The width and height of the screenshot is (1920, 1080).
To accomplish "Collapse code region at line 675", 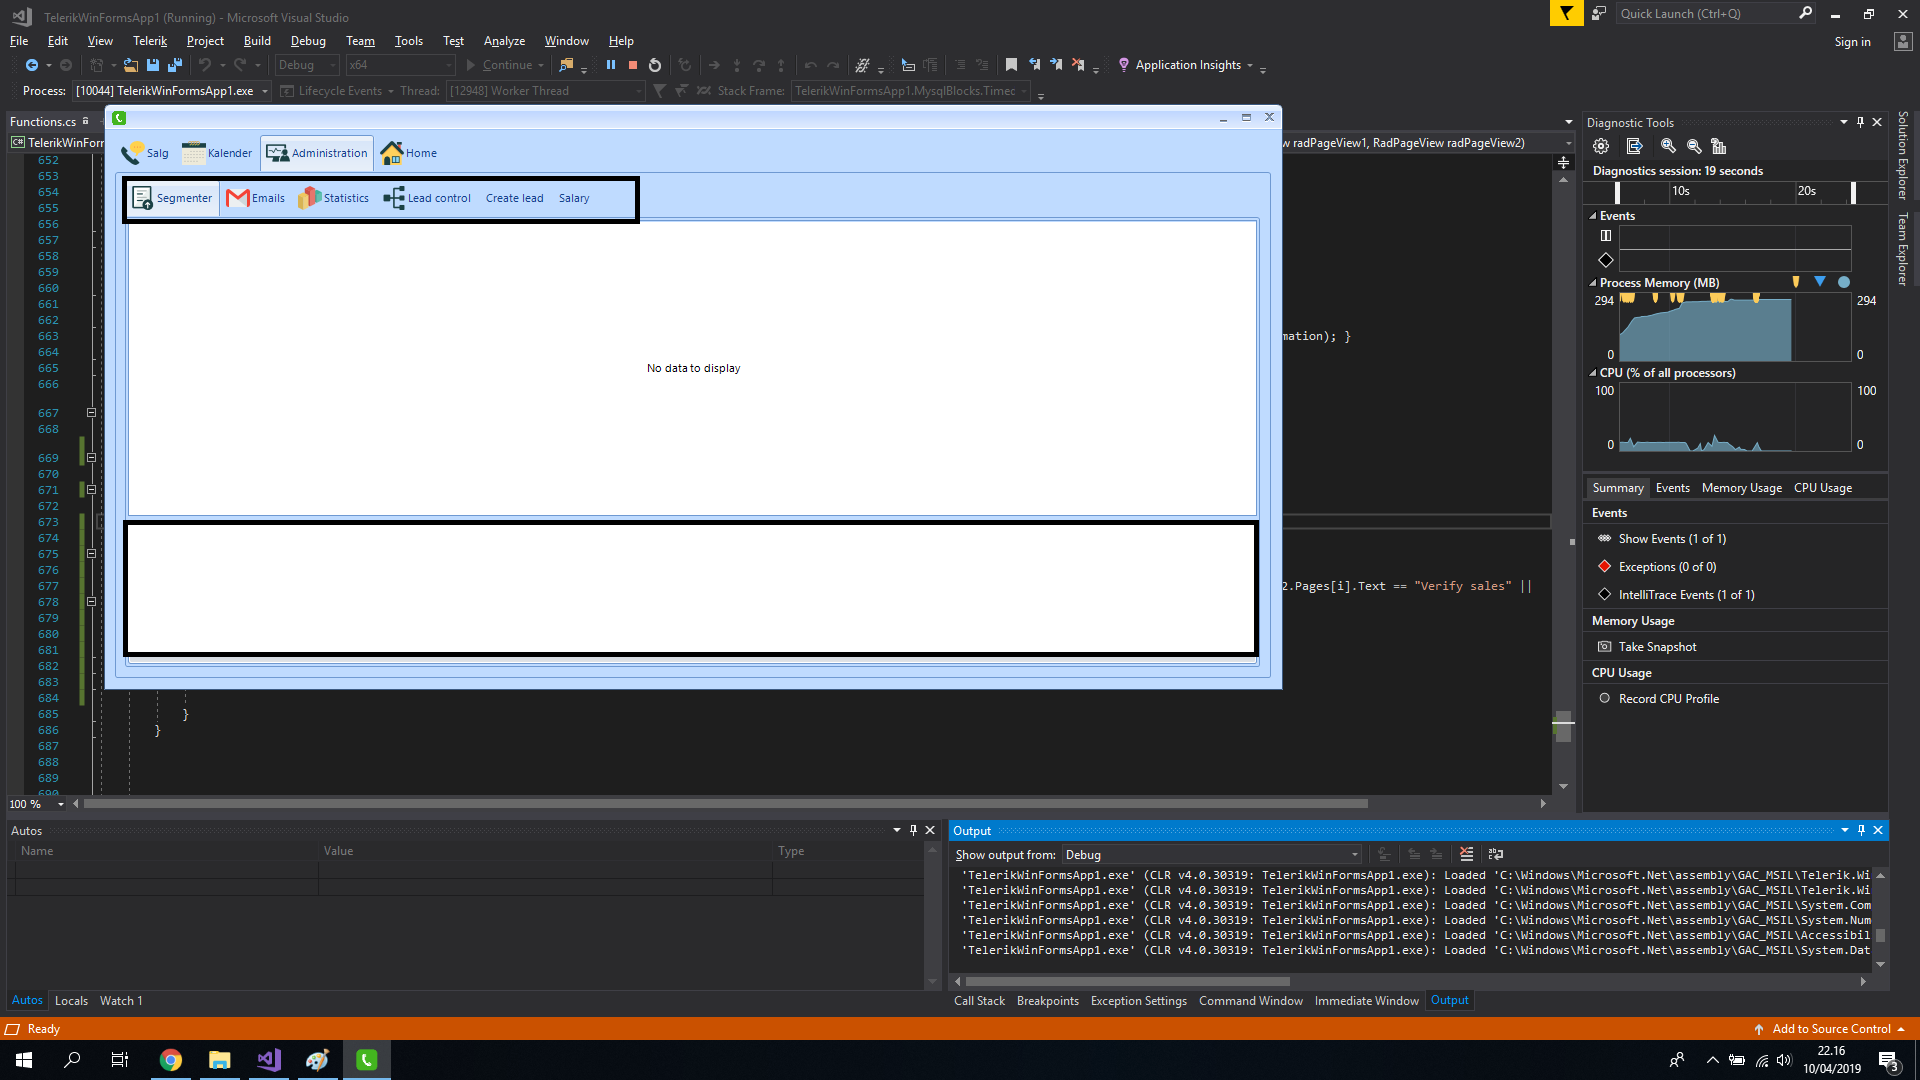I will click(x=91, y=554).
